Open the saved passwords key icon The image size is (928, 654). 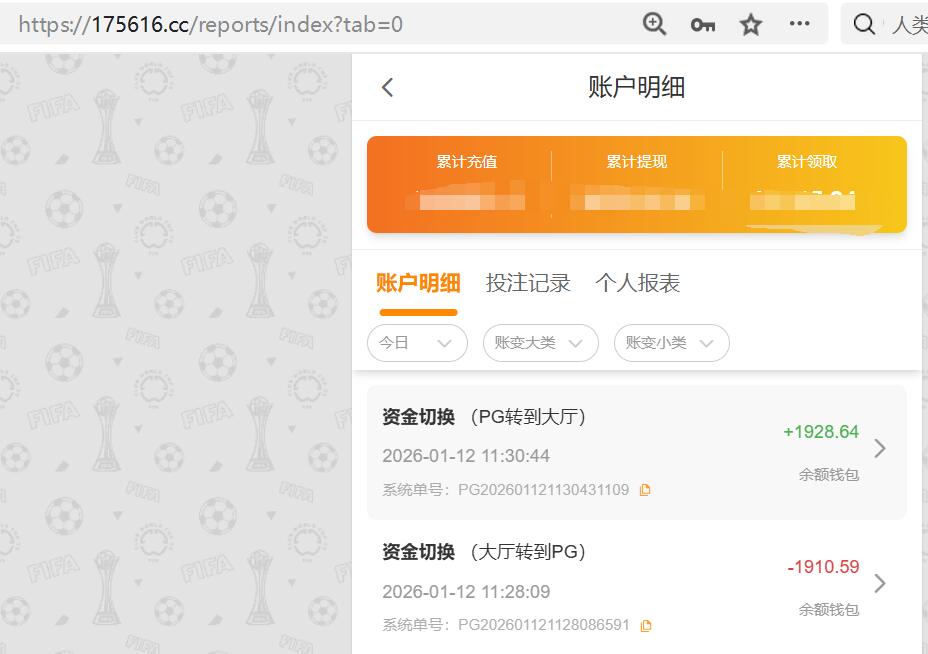click(702, 23)
